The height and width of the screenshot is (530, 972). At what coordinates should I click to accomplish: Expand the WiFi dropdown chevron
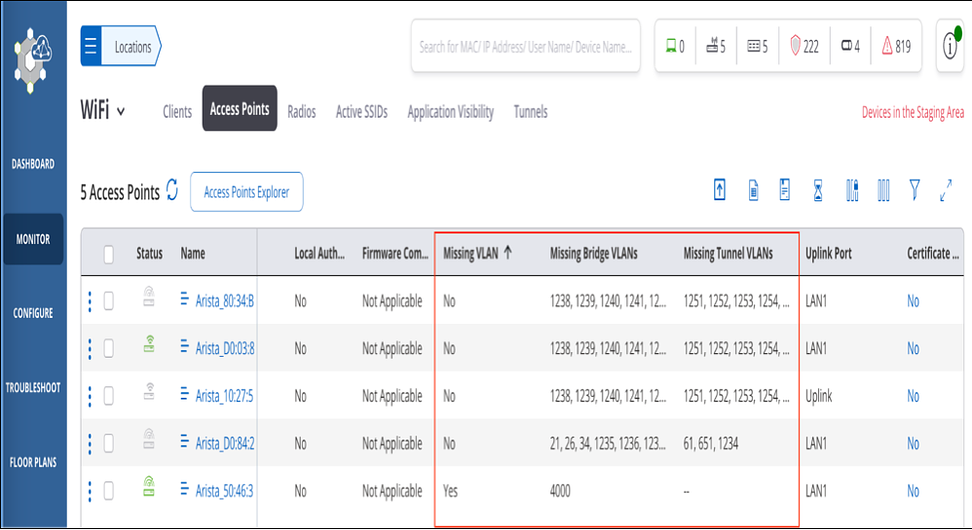click(x=122, y=111)
